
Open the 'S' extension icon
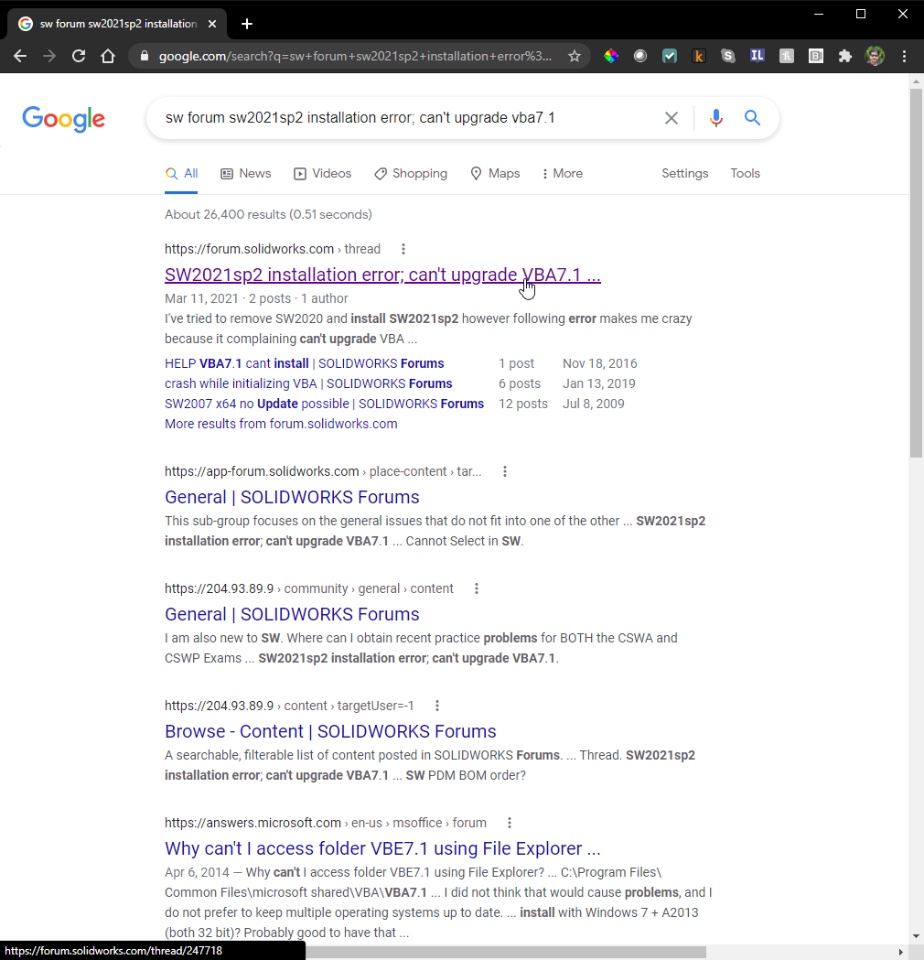[728, 56]
